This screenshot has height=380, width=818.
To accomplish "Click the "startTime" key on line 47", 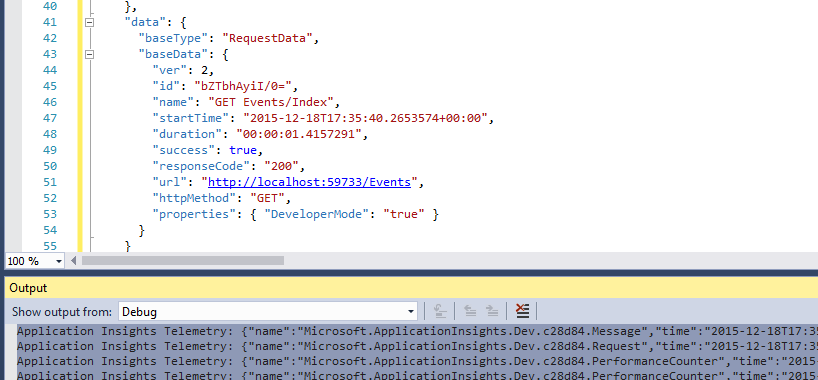I will pyautogui.click(x=191, y=118).
